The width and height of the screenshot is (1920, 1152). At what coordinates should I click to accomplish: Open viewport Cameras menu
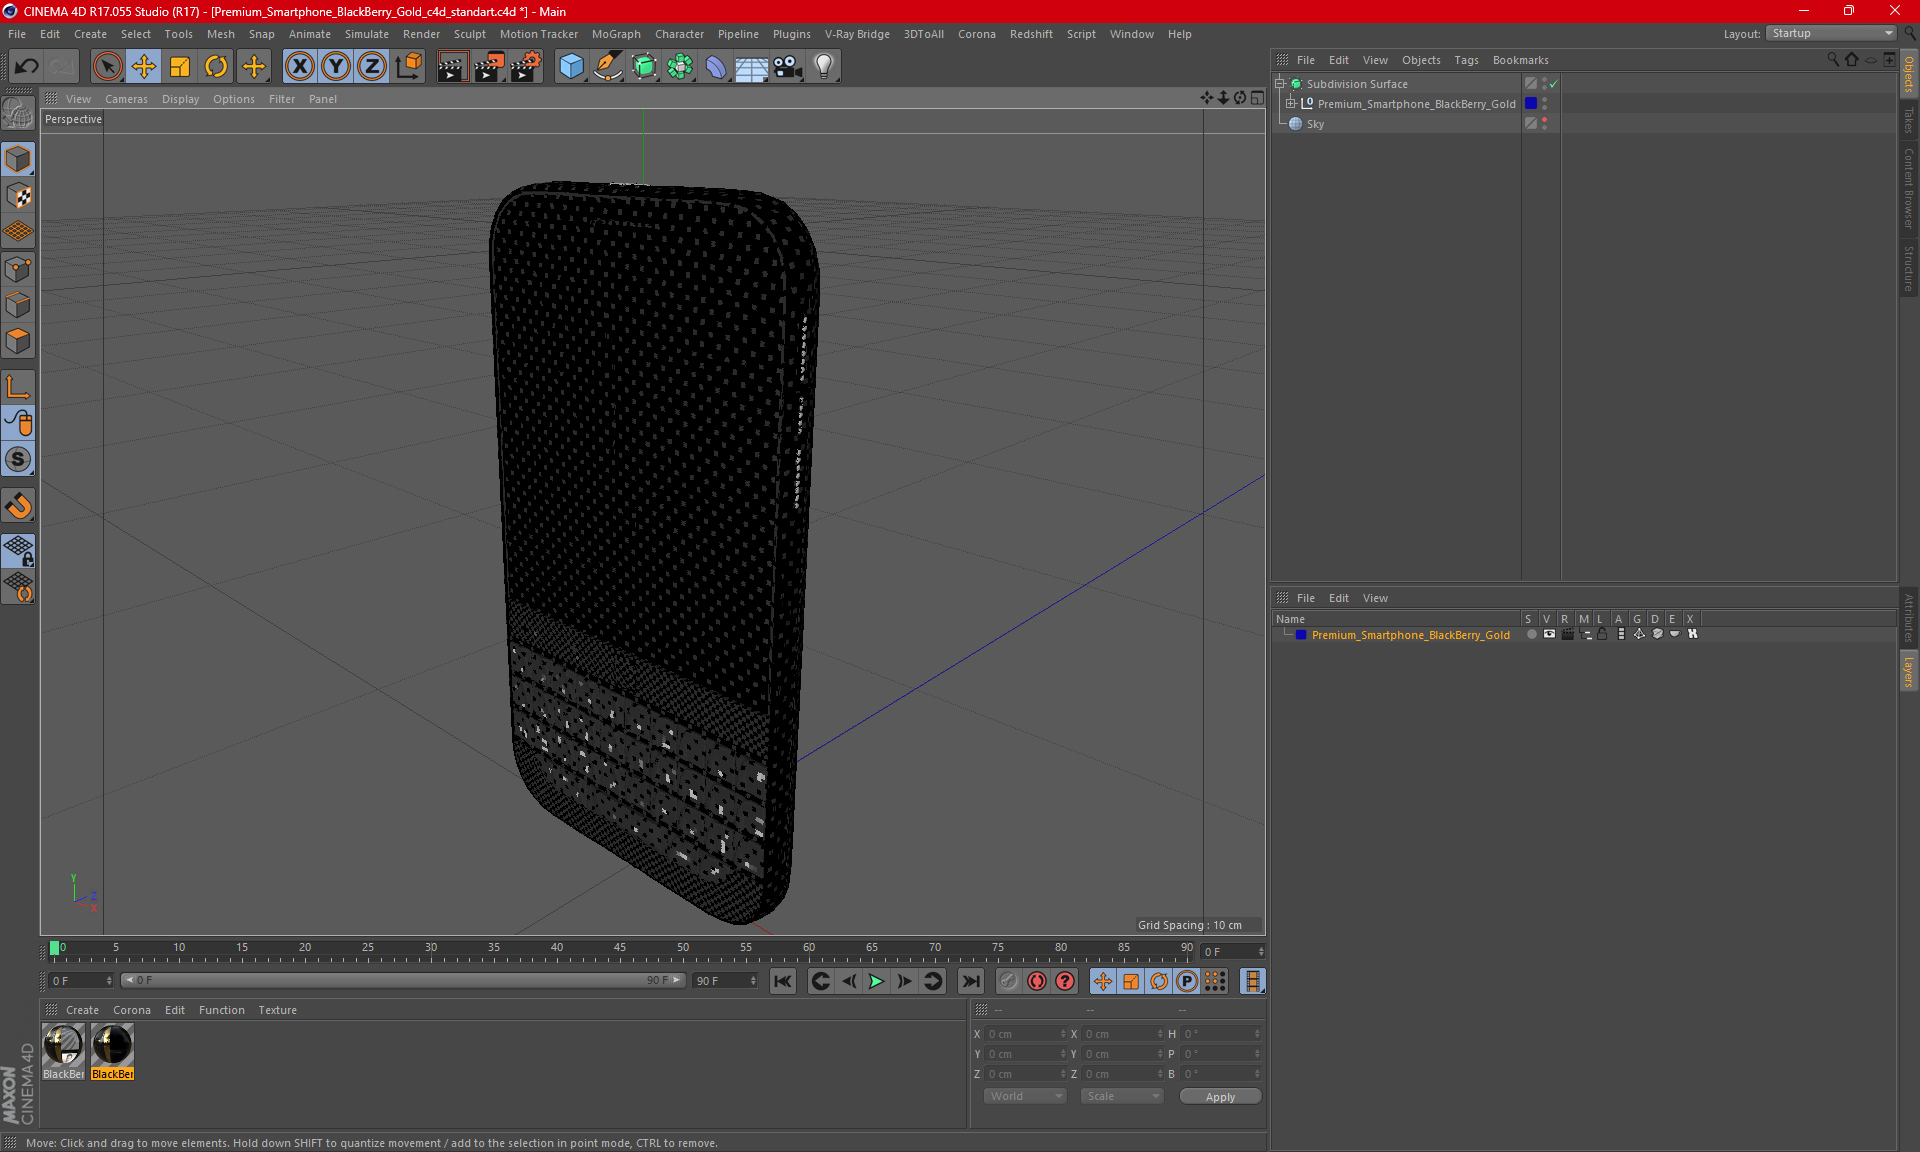[126, 99]
